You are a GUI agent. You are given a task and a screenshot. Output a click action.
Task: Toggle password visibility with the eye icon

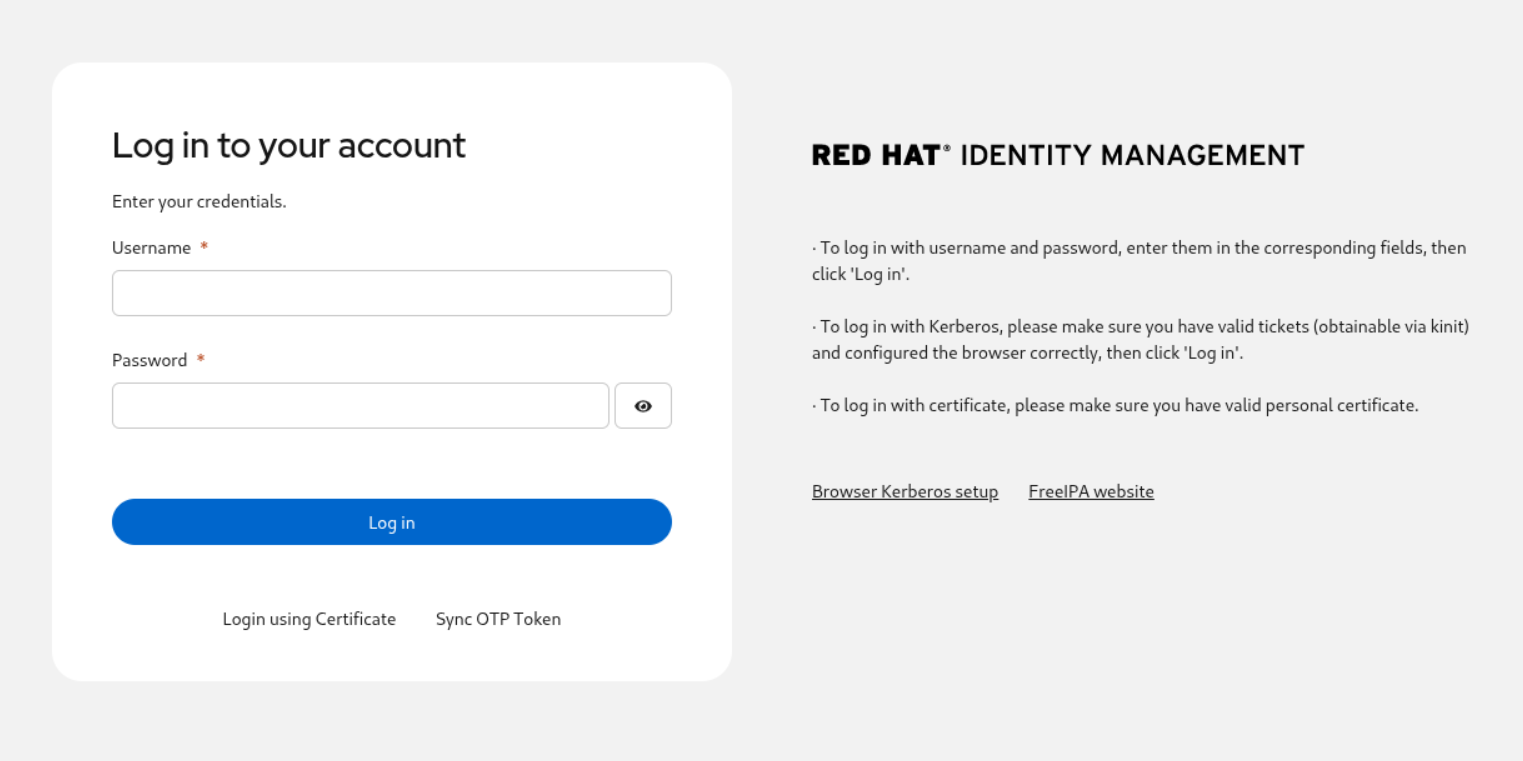[x=643, y=406]
